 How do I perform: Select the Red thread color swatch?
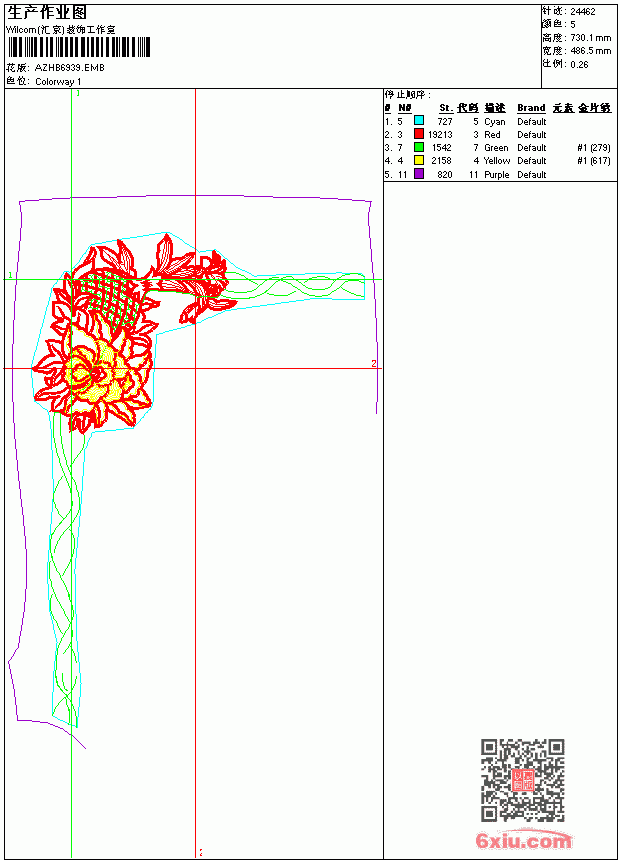tap(419, 133)
